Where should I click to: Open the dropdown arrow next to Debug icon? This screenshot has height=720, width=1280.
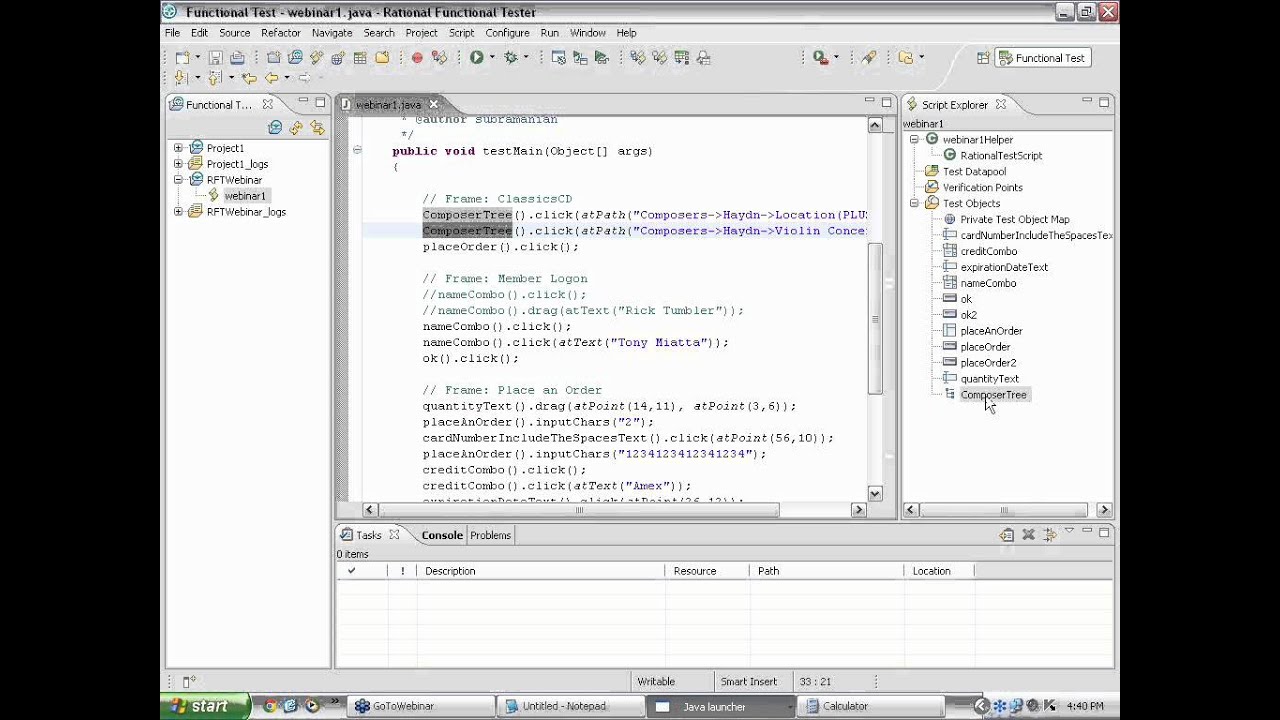tap(526, 58)
